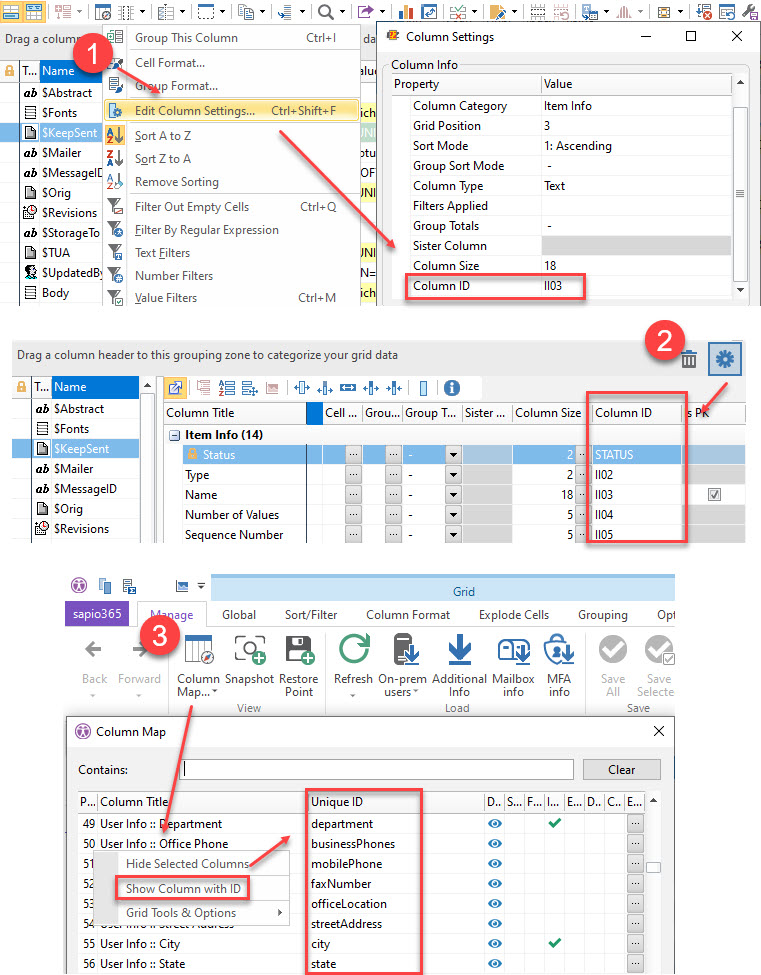
Task: Toggle the checkbox in the Name row
Action: coord(714,495)
